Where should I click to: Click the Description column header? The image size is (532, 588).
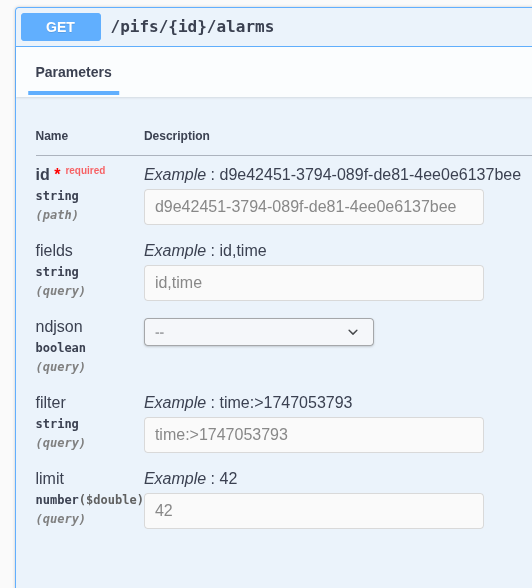[177, 136]
